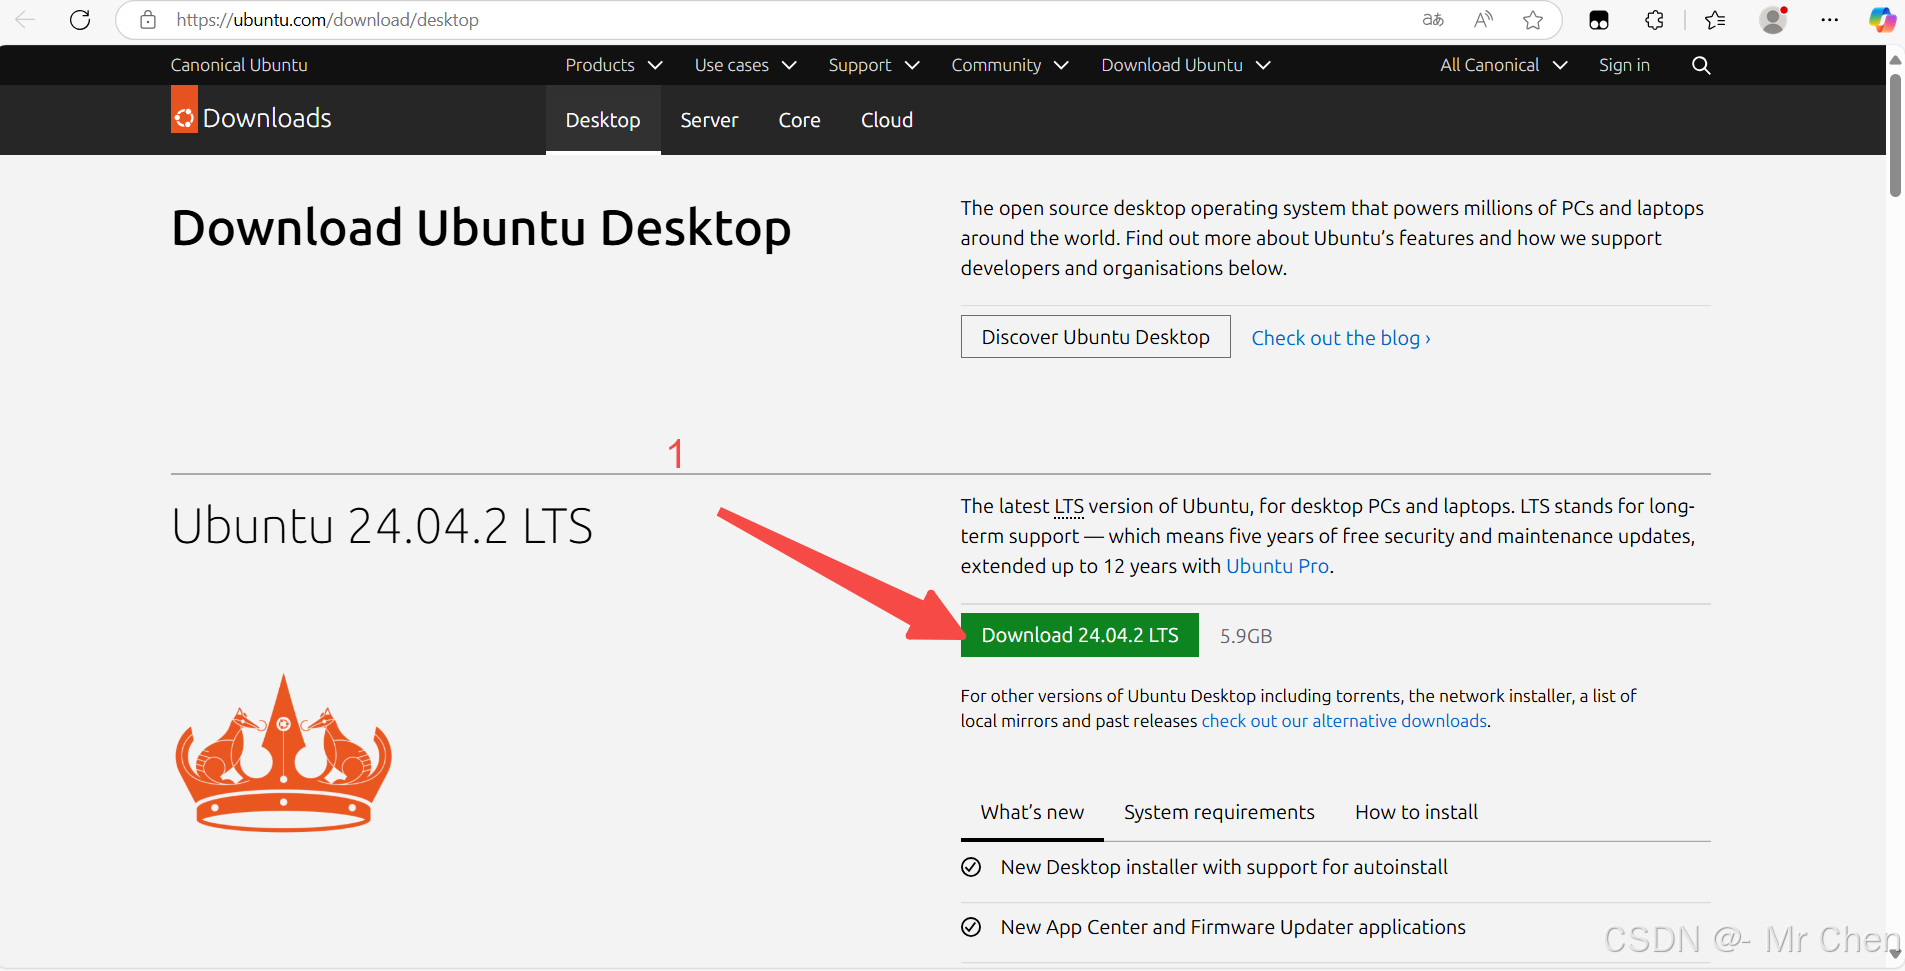The height and width of the screenshot is (971, 1905).
Task: Add page to favorites star icon
Action: click(1533, 20)
